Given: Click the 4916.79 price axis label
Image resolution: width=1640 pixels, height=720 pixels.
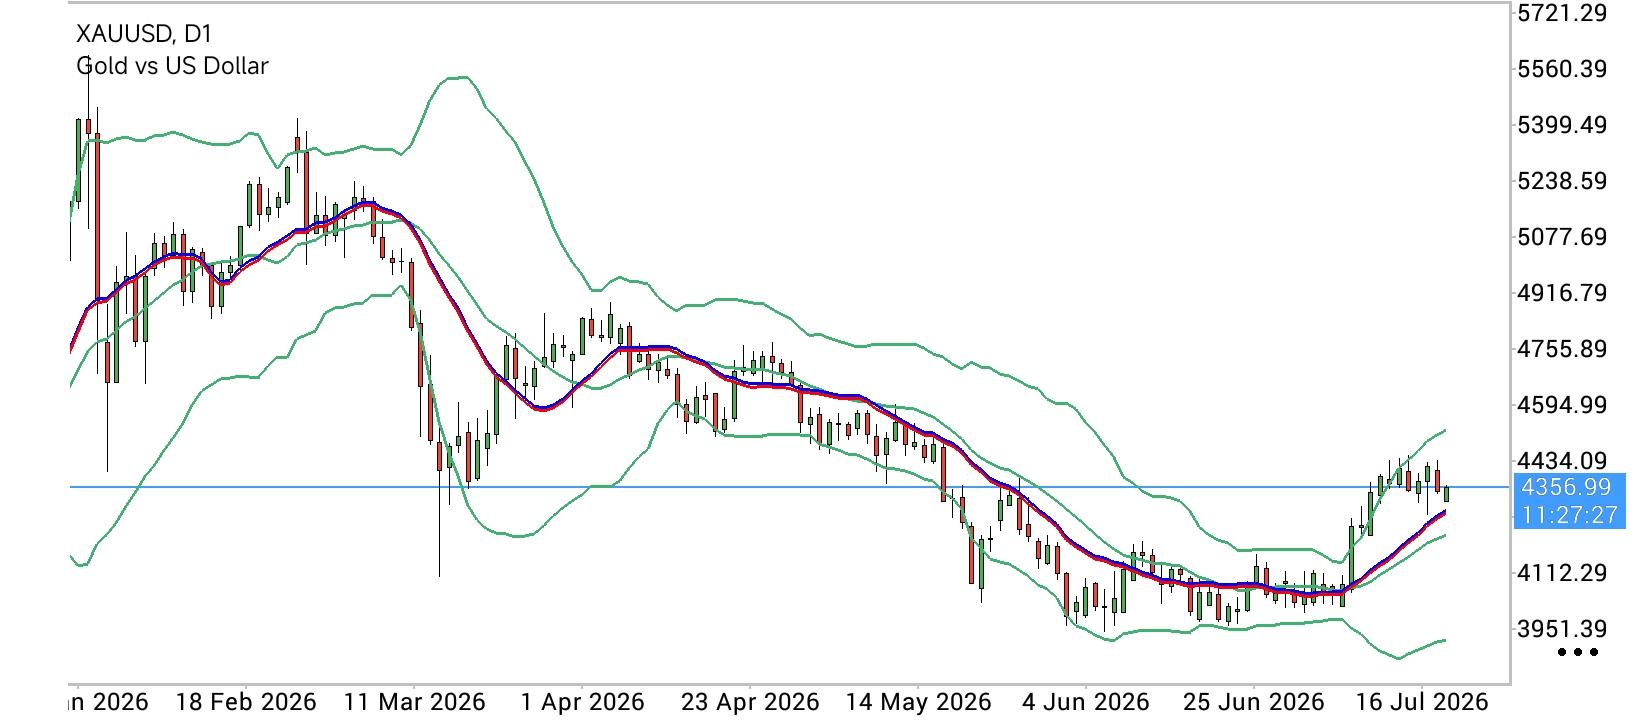Looking at the screenshot, I should pos(1562,293).
